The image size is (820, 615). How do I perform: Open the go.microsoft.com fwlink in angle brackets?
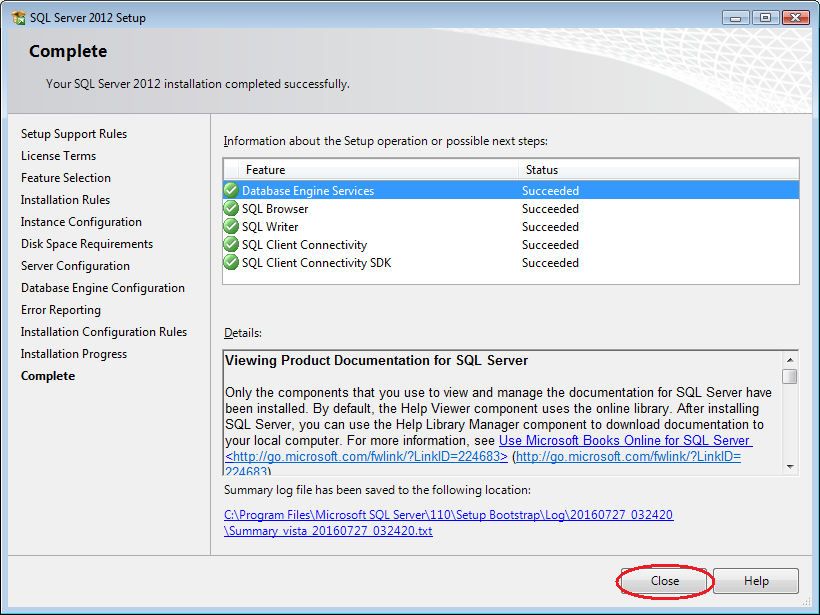(x=366, y=457)
